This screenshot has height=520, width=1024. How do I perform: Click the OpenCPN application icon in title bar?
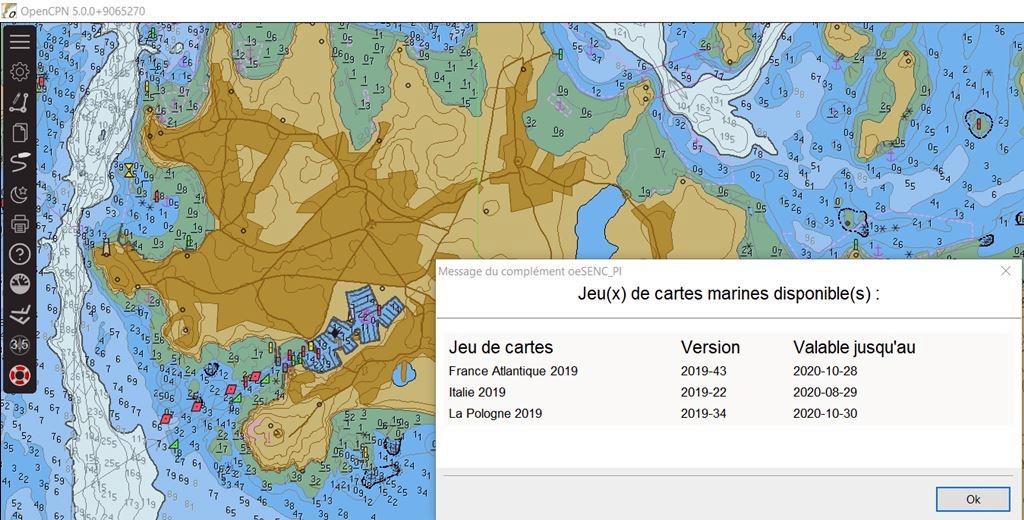[x=9, y=11]
